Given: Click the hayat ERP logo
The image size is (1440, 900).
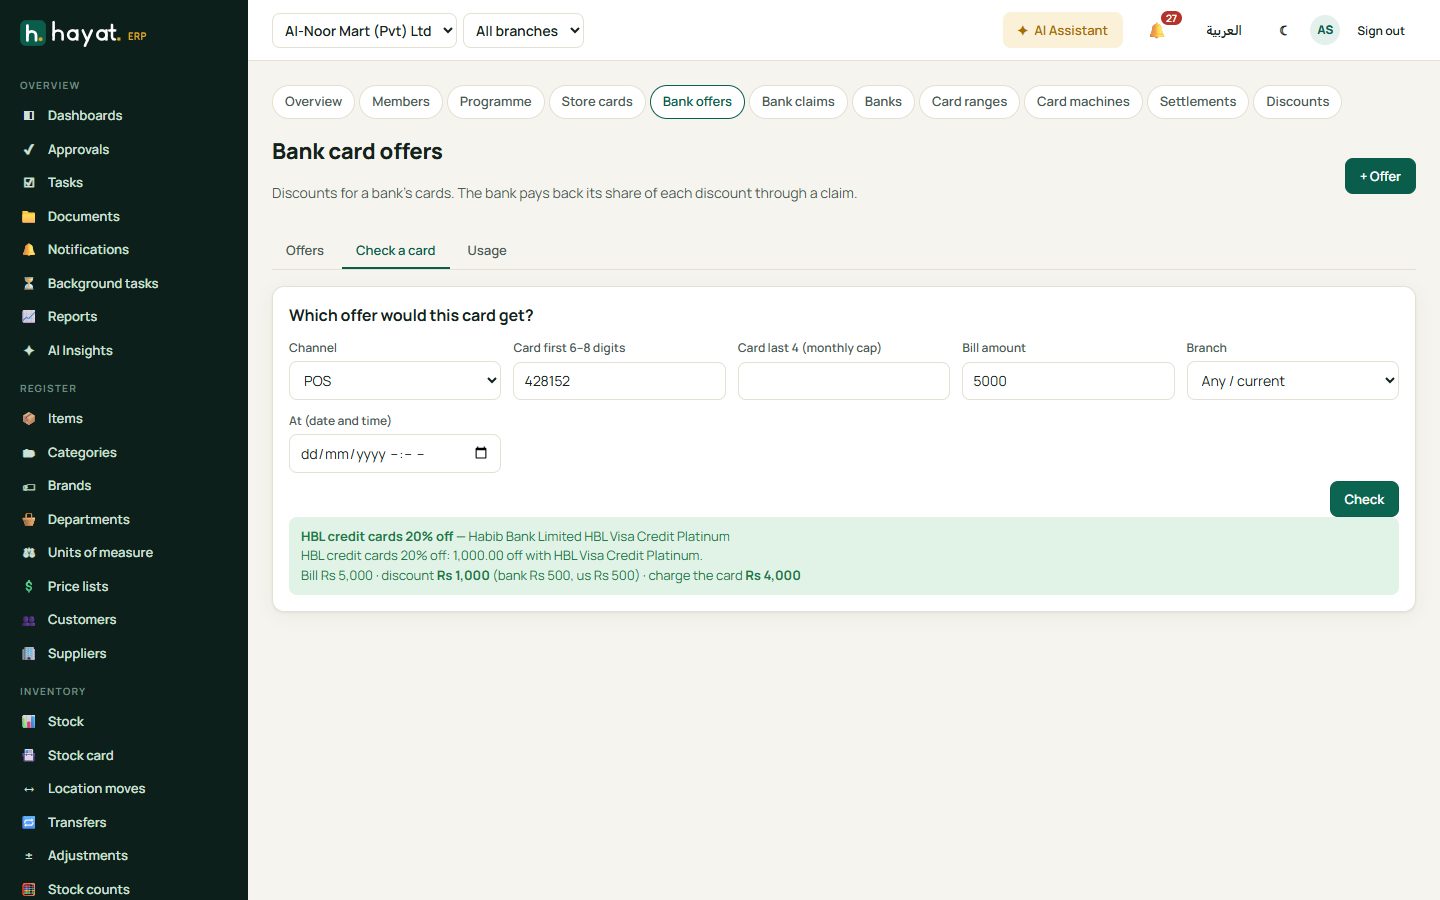Looking at the screenshot, I should 84,34.
